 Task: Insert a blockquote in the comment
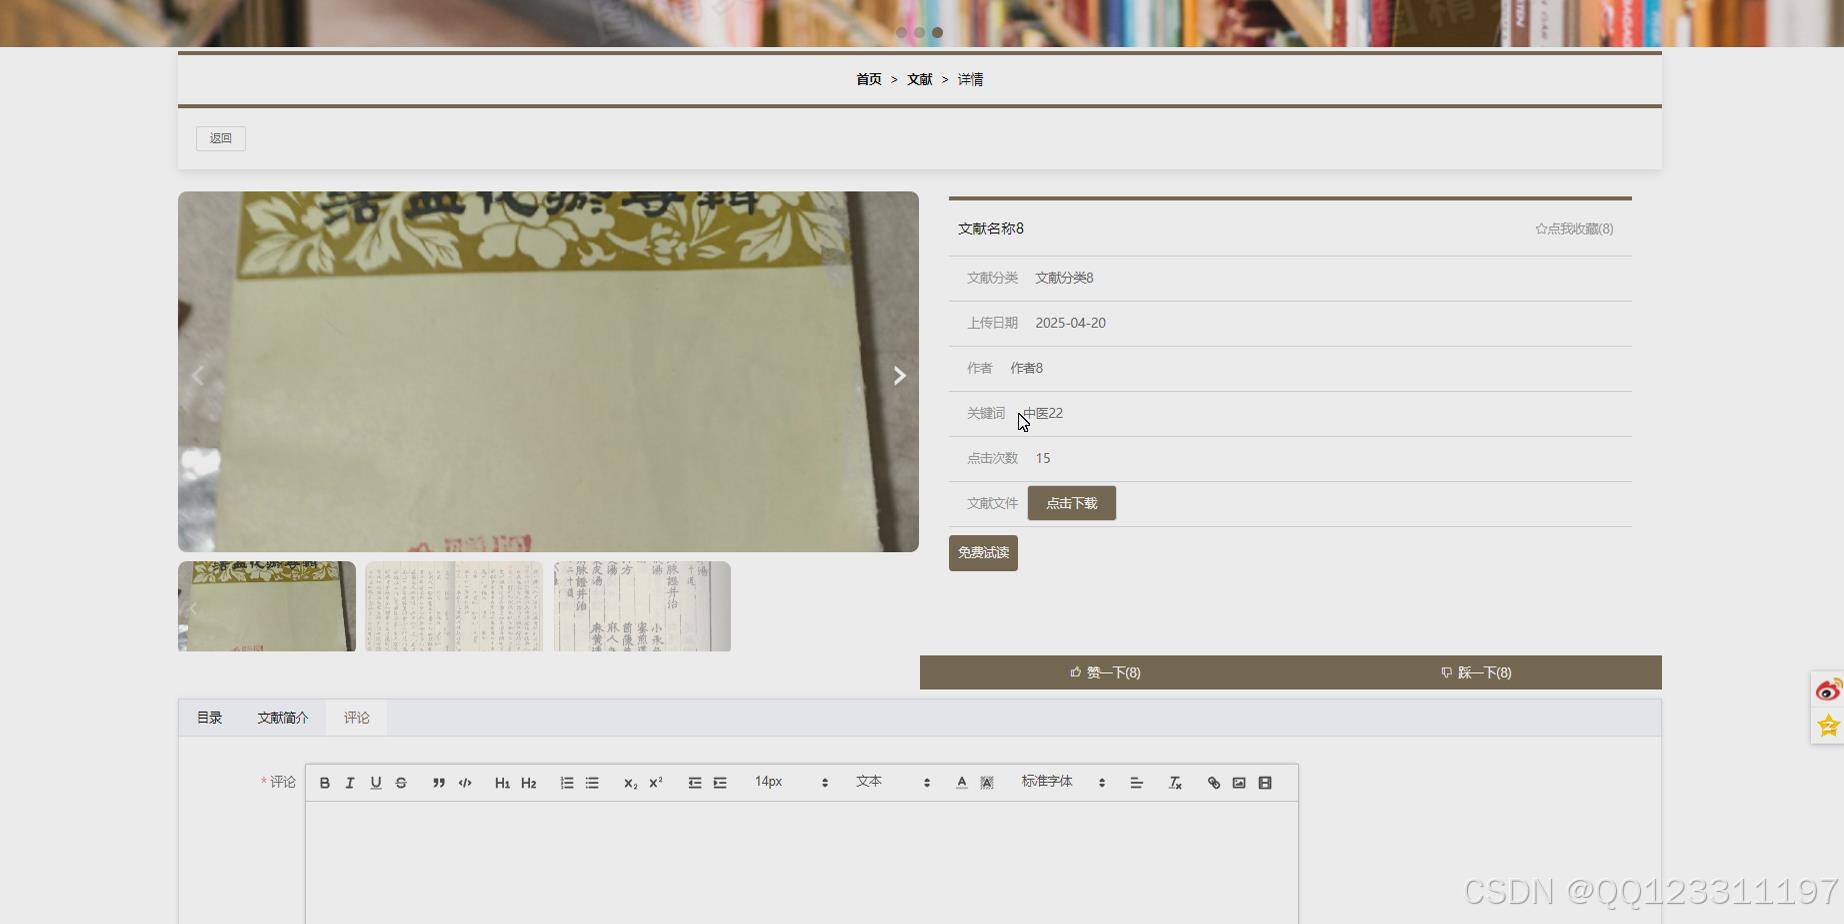pos(438,783)
